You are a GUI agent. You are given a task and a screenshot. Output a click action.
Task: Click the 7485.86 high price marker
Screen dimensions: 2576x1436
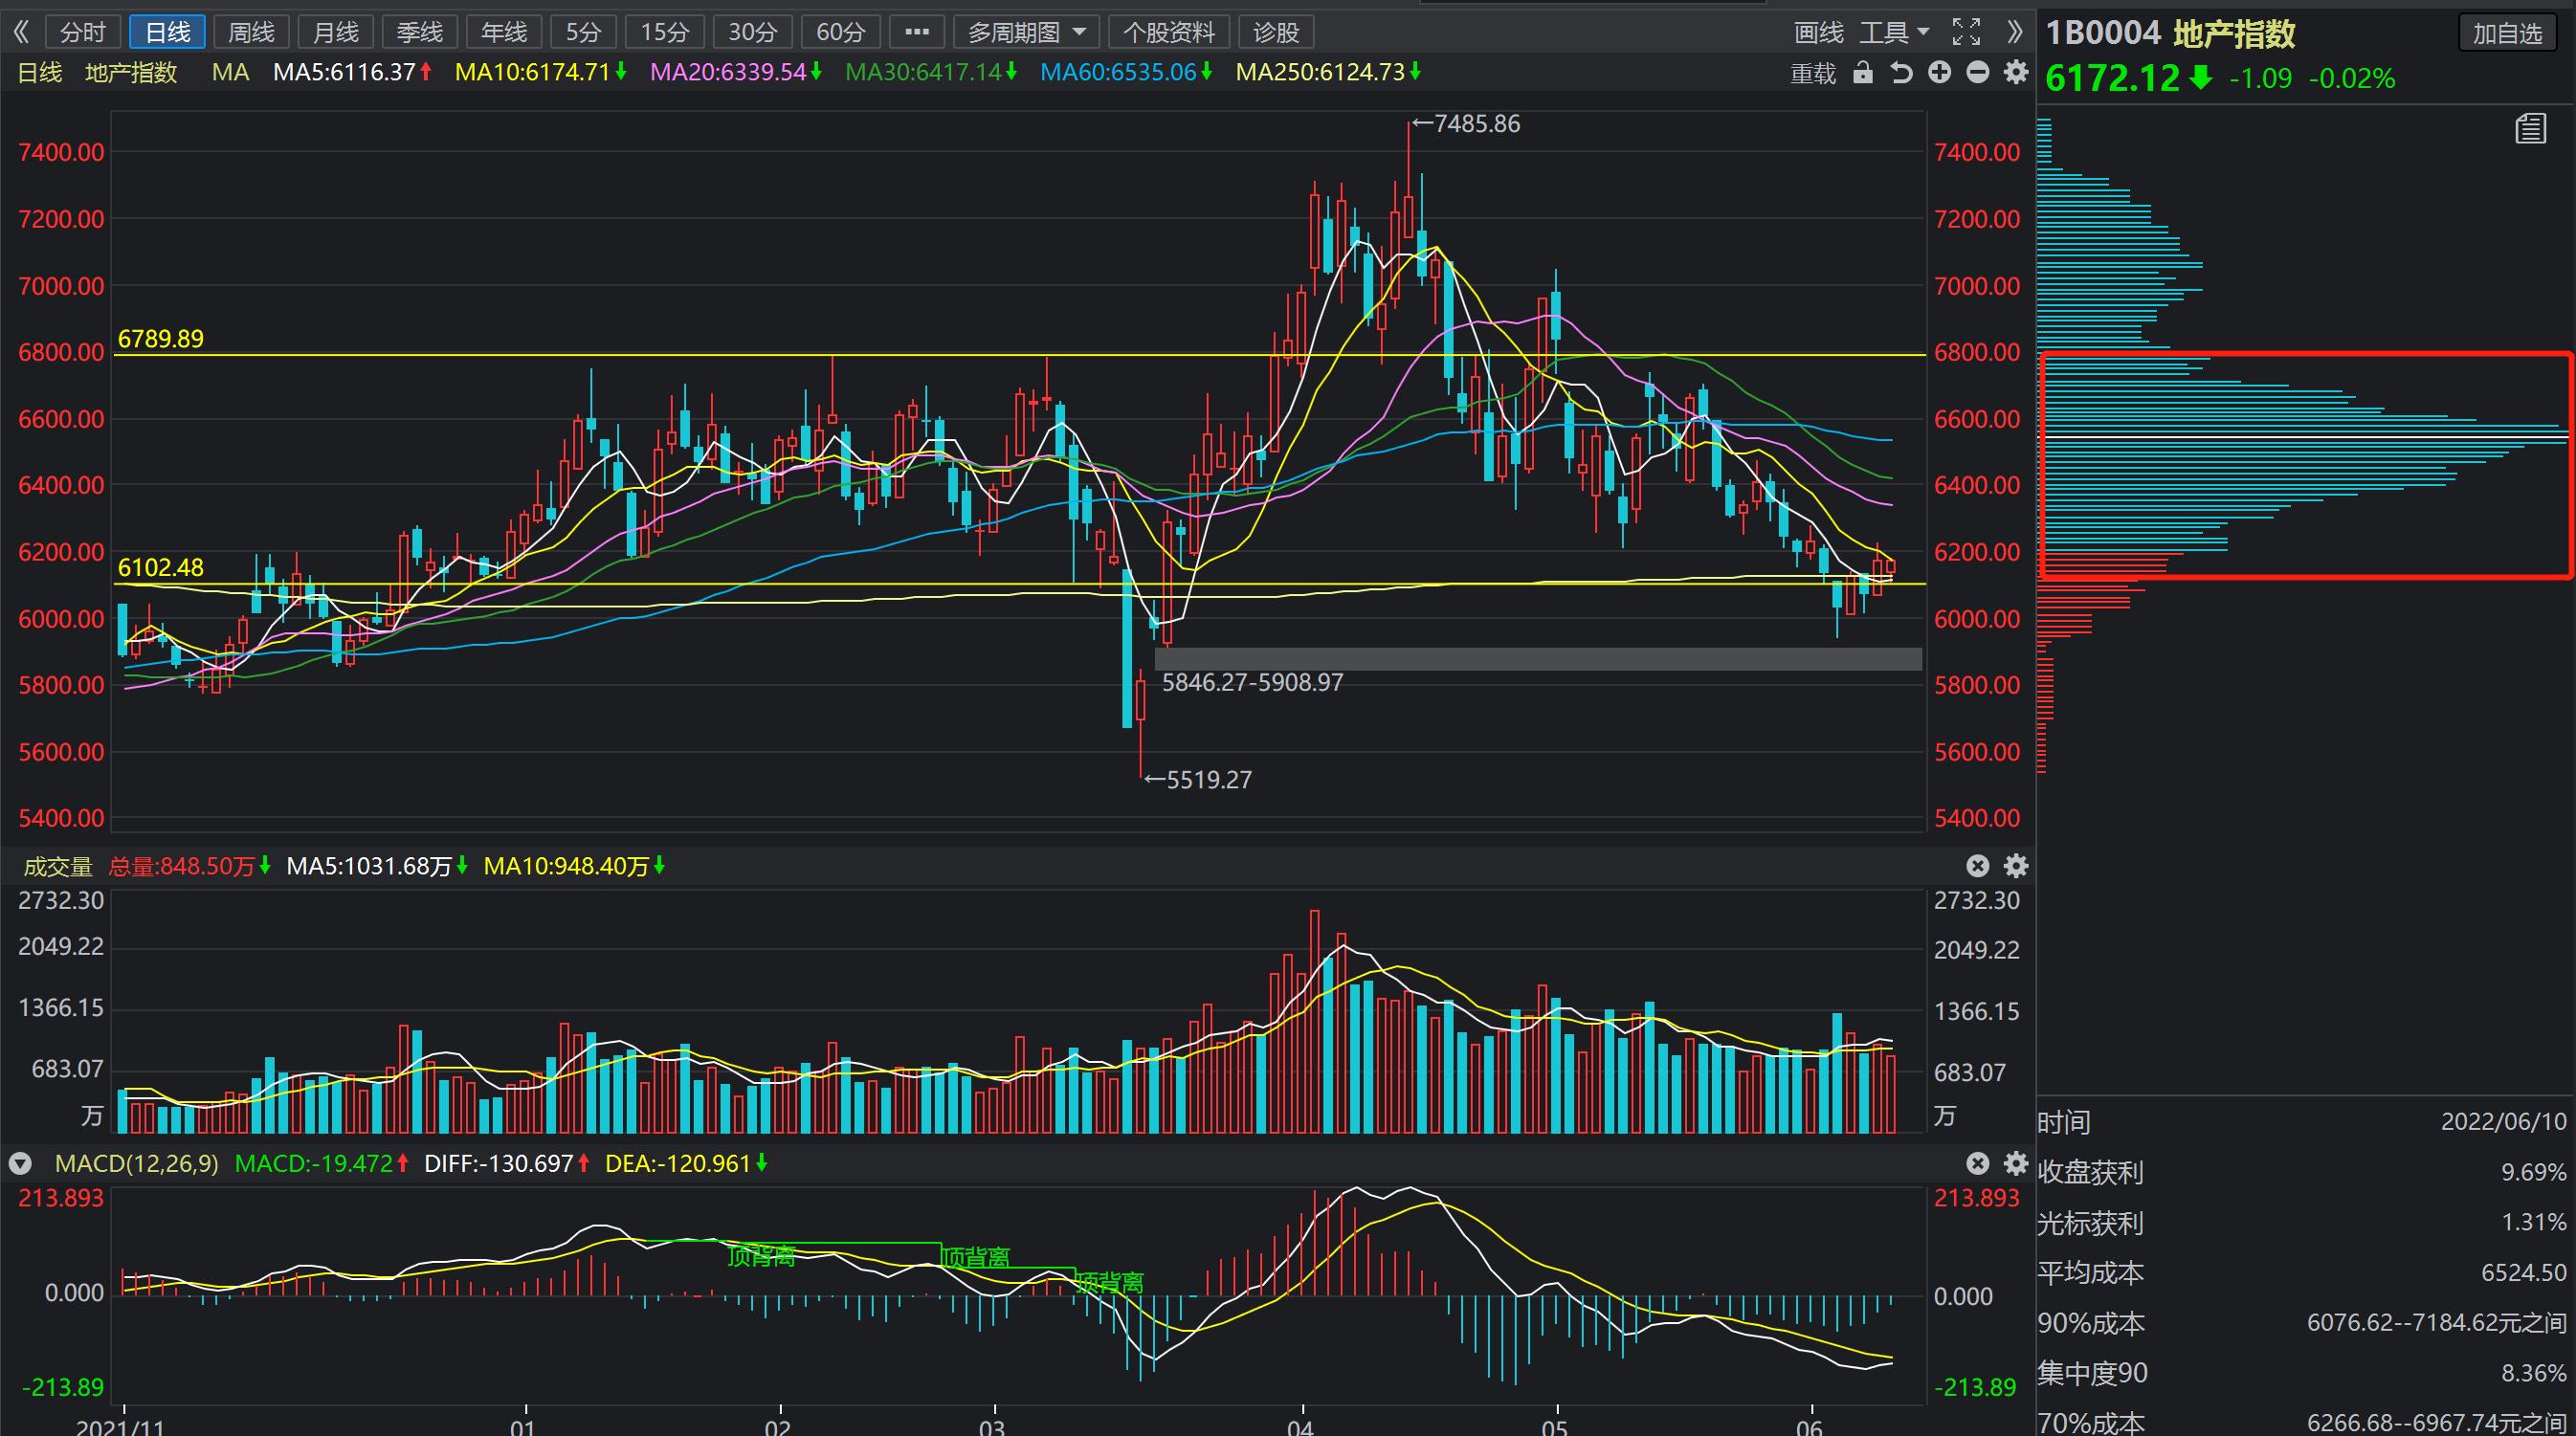coord(1465,124)
